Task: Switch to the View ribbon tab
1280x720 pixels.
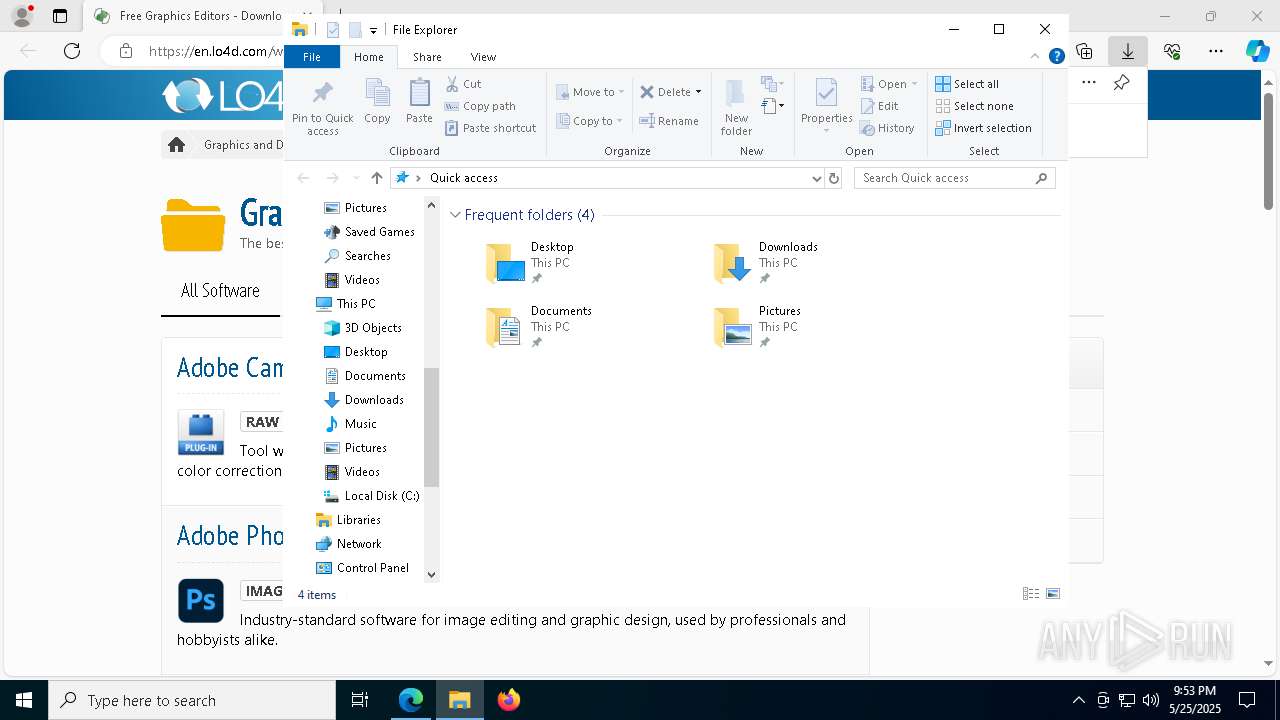Action: point(483,57)
